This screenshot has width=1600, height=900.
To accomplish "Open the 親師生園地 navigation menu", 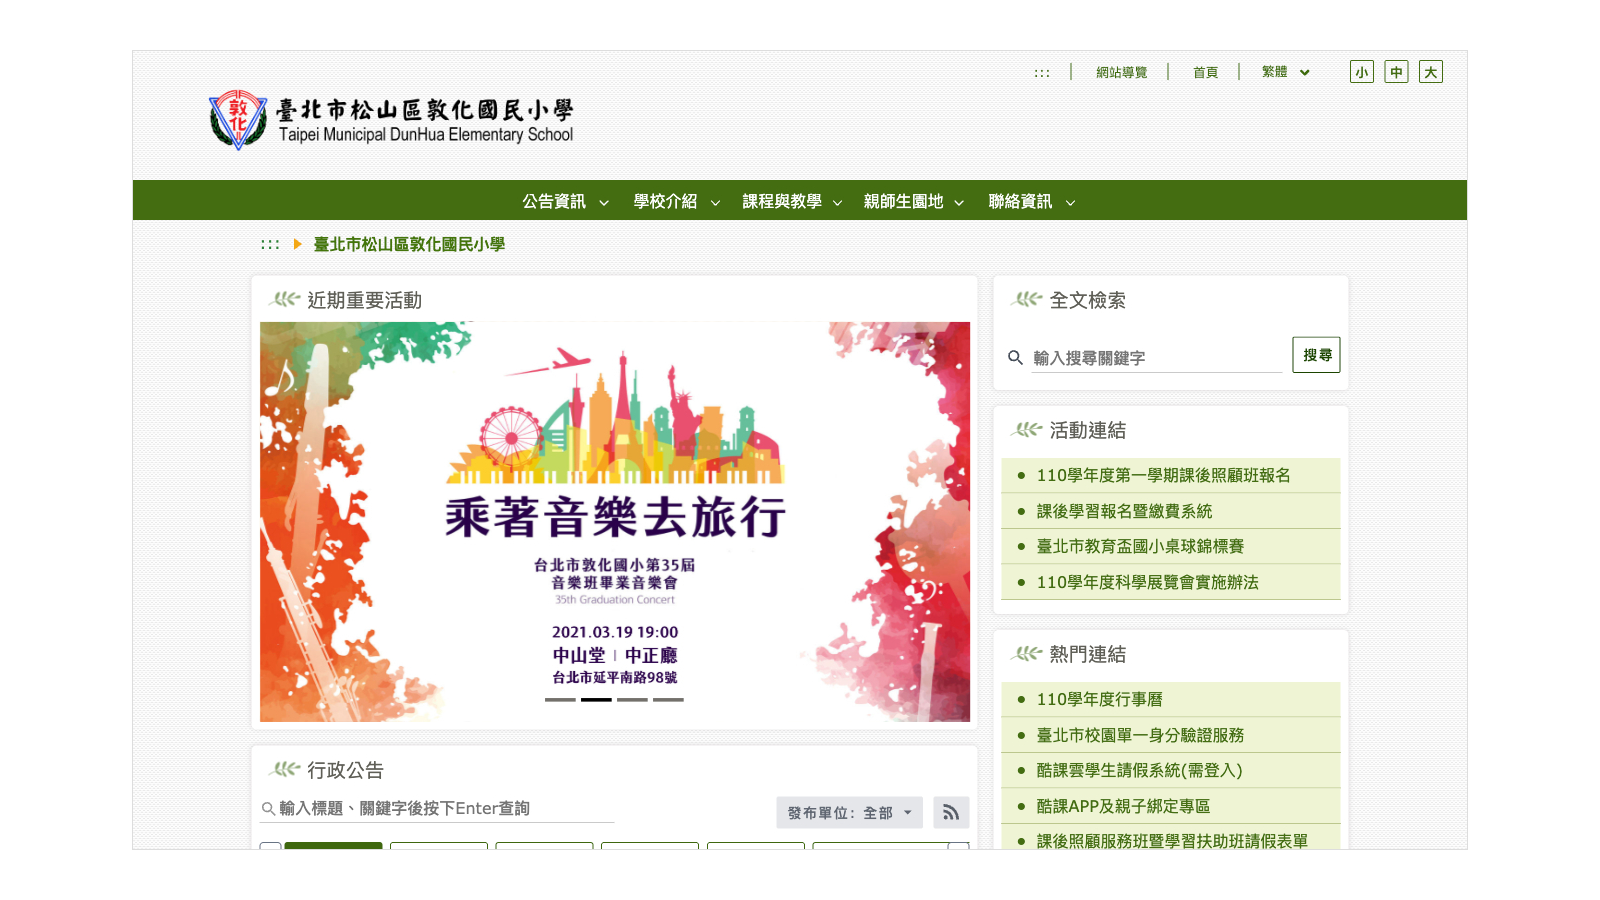I will [913, 202].
